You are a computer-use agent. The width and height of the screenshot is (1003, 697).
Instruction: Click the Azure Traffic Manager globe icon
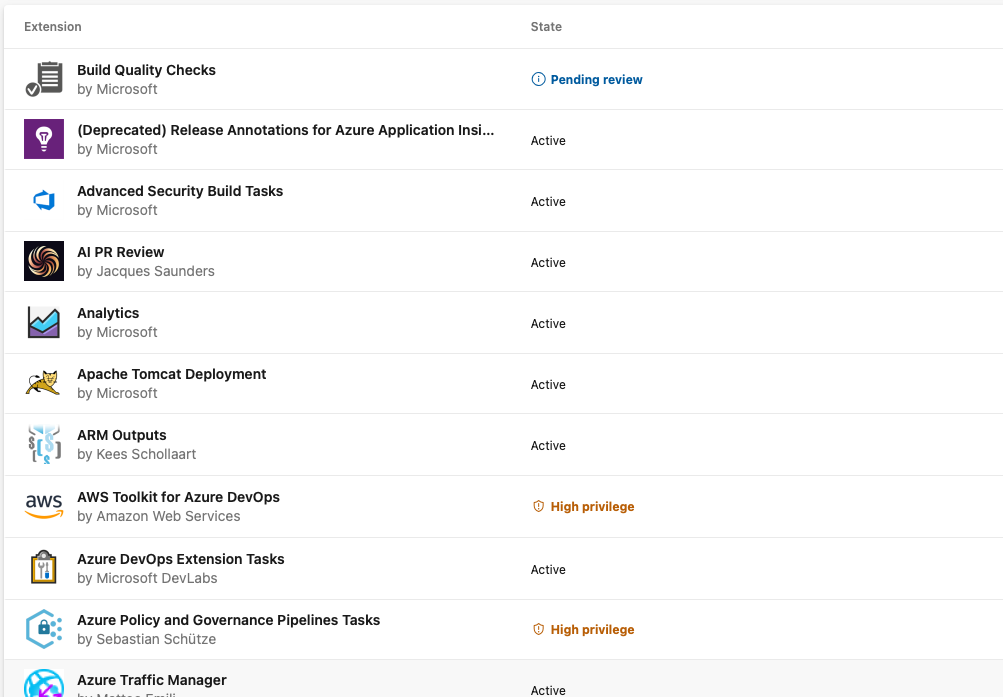tap(43, 683)
